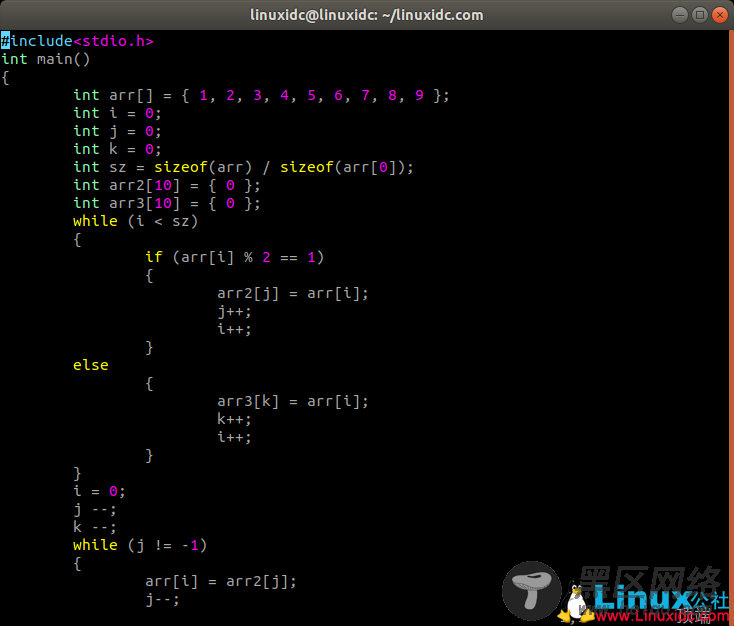Image resolution: width=734 pixels, height=626 pixels.
Task: Click the 'int arr[] = { 1, 2...' line
Action: tap(261, 96)
